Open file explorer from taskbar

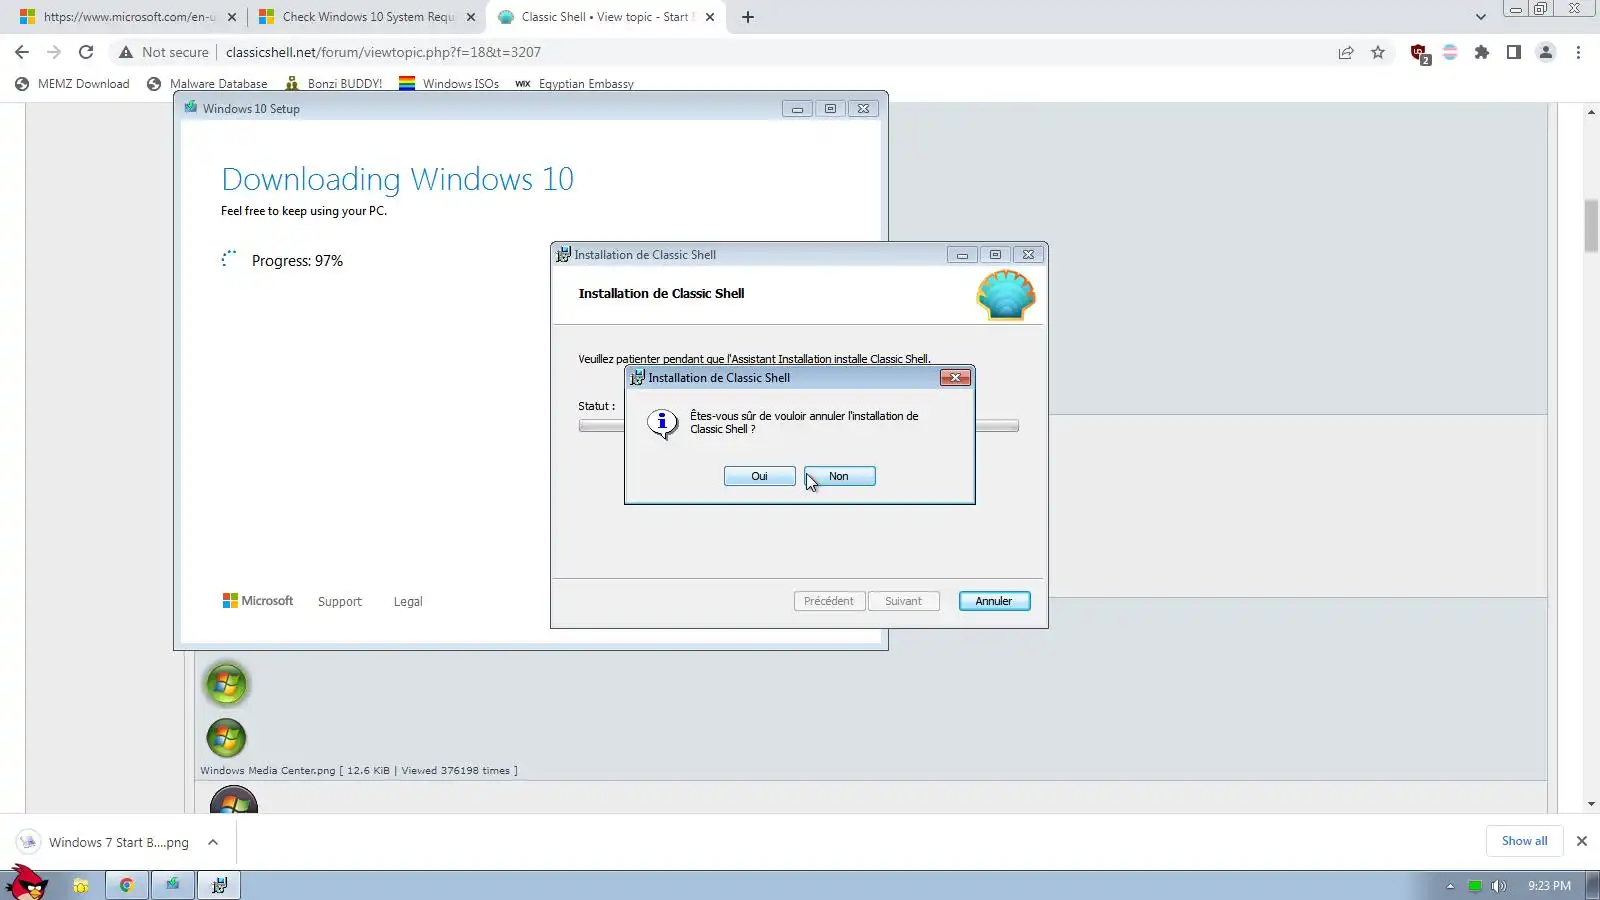81,885
